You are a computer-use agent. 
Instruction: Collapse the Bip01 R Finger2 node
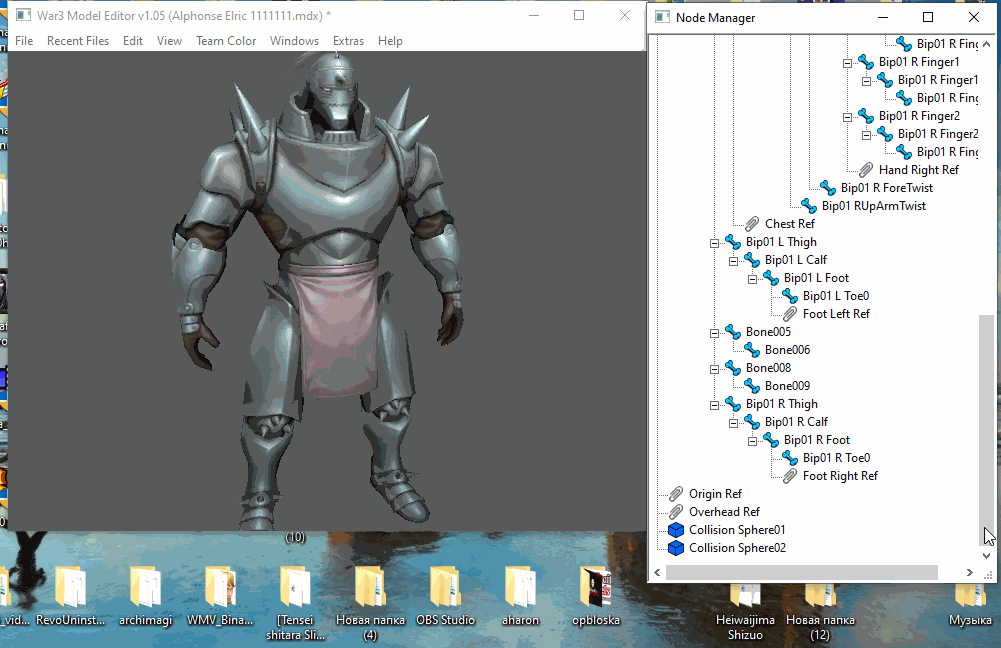[x=847, y=116]
